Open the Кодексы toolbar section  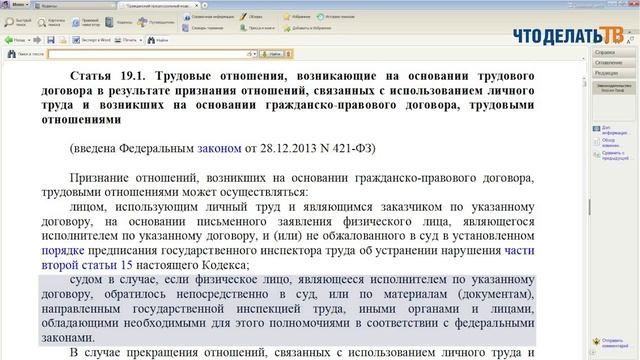(x=118, y=22)
